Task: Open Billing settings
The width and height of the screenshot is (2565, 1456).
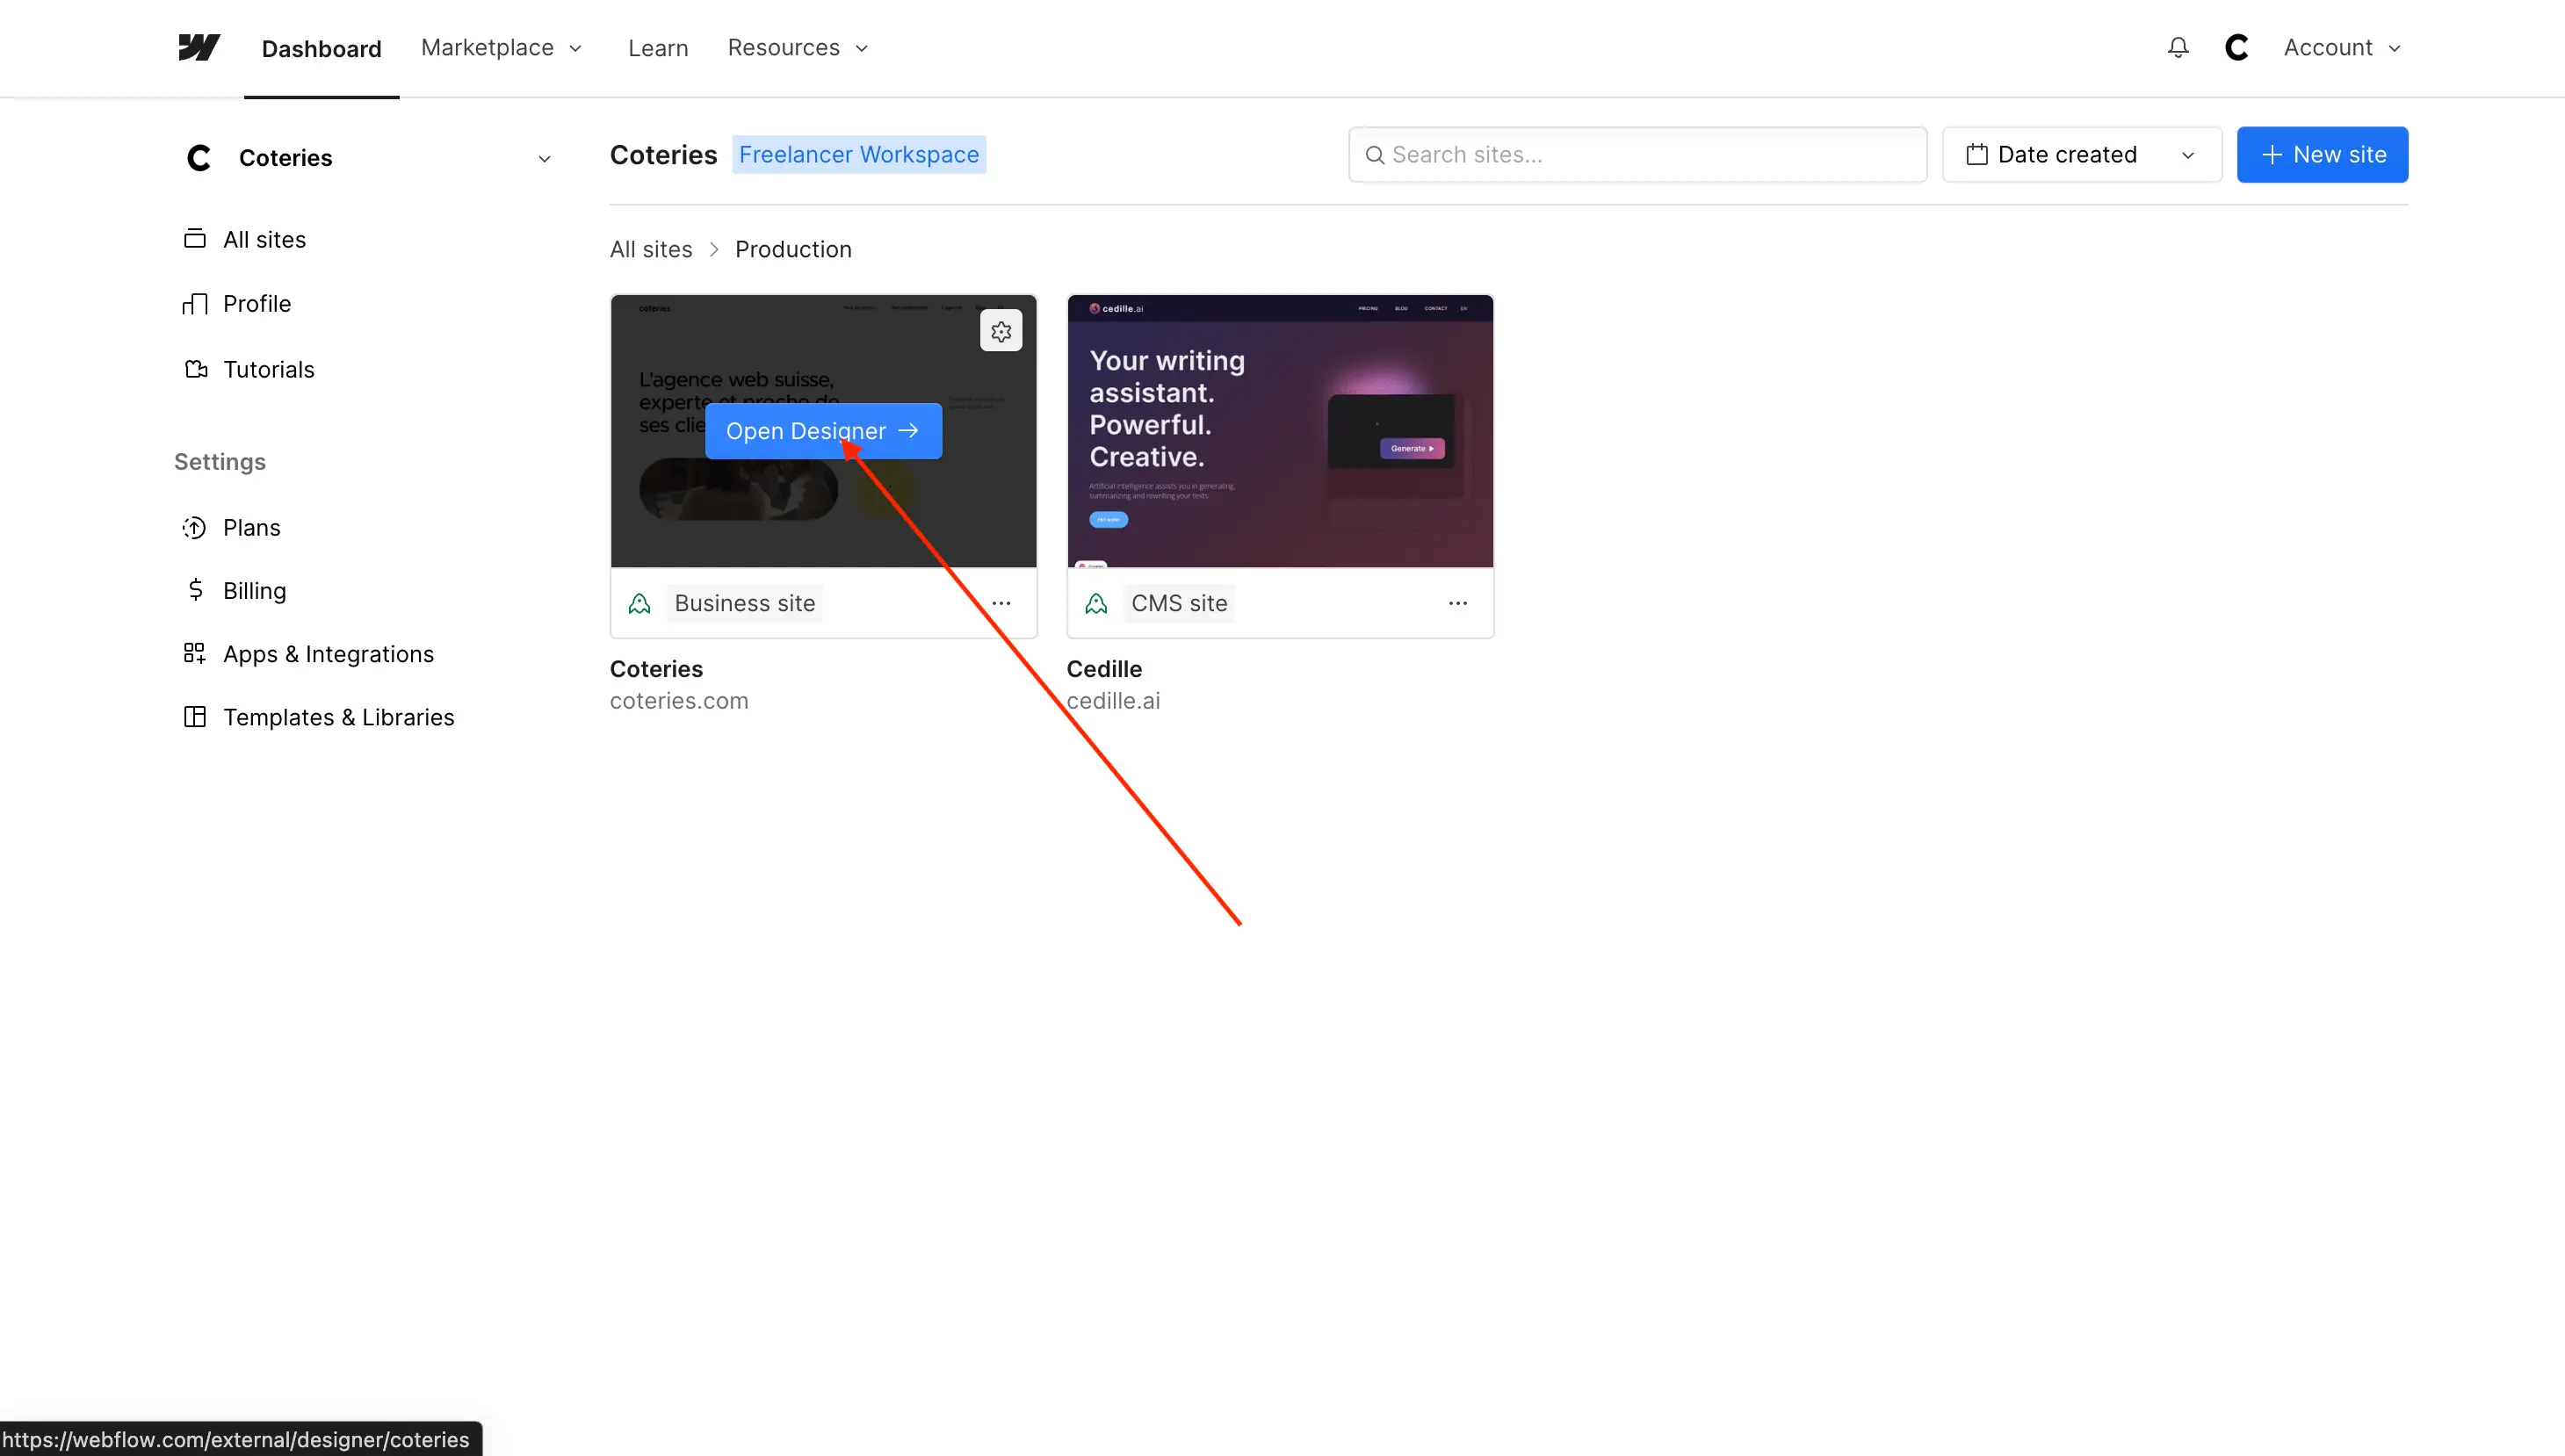Action: [x=255, y=590]
